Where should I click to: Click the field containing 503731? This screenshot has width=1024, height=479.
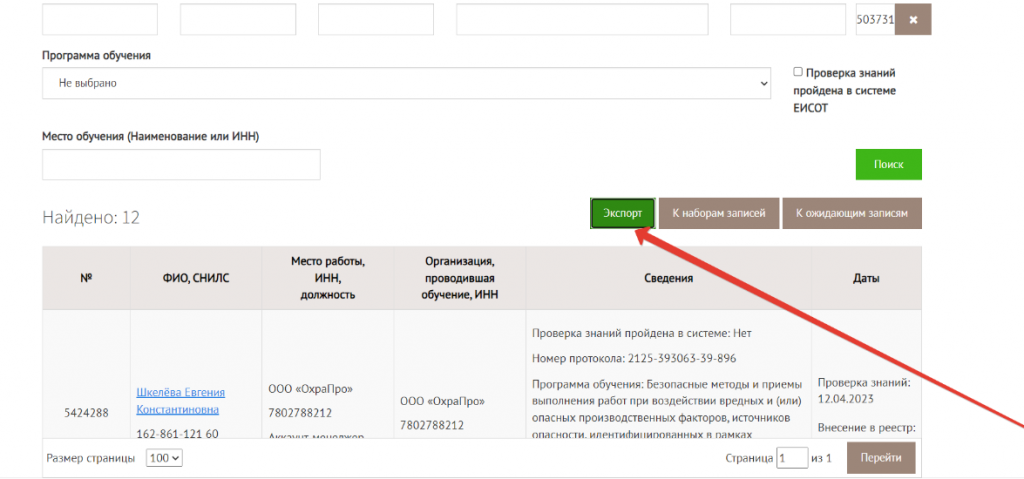click(875, 20)
